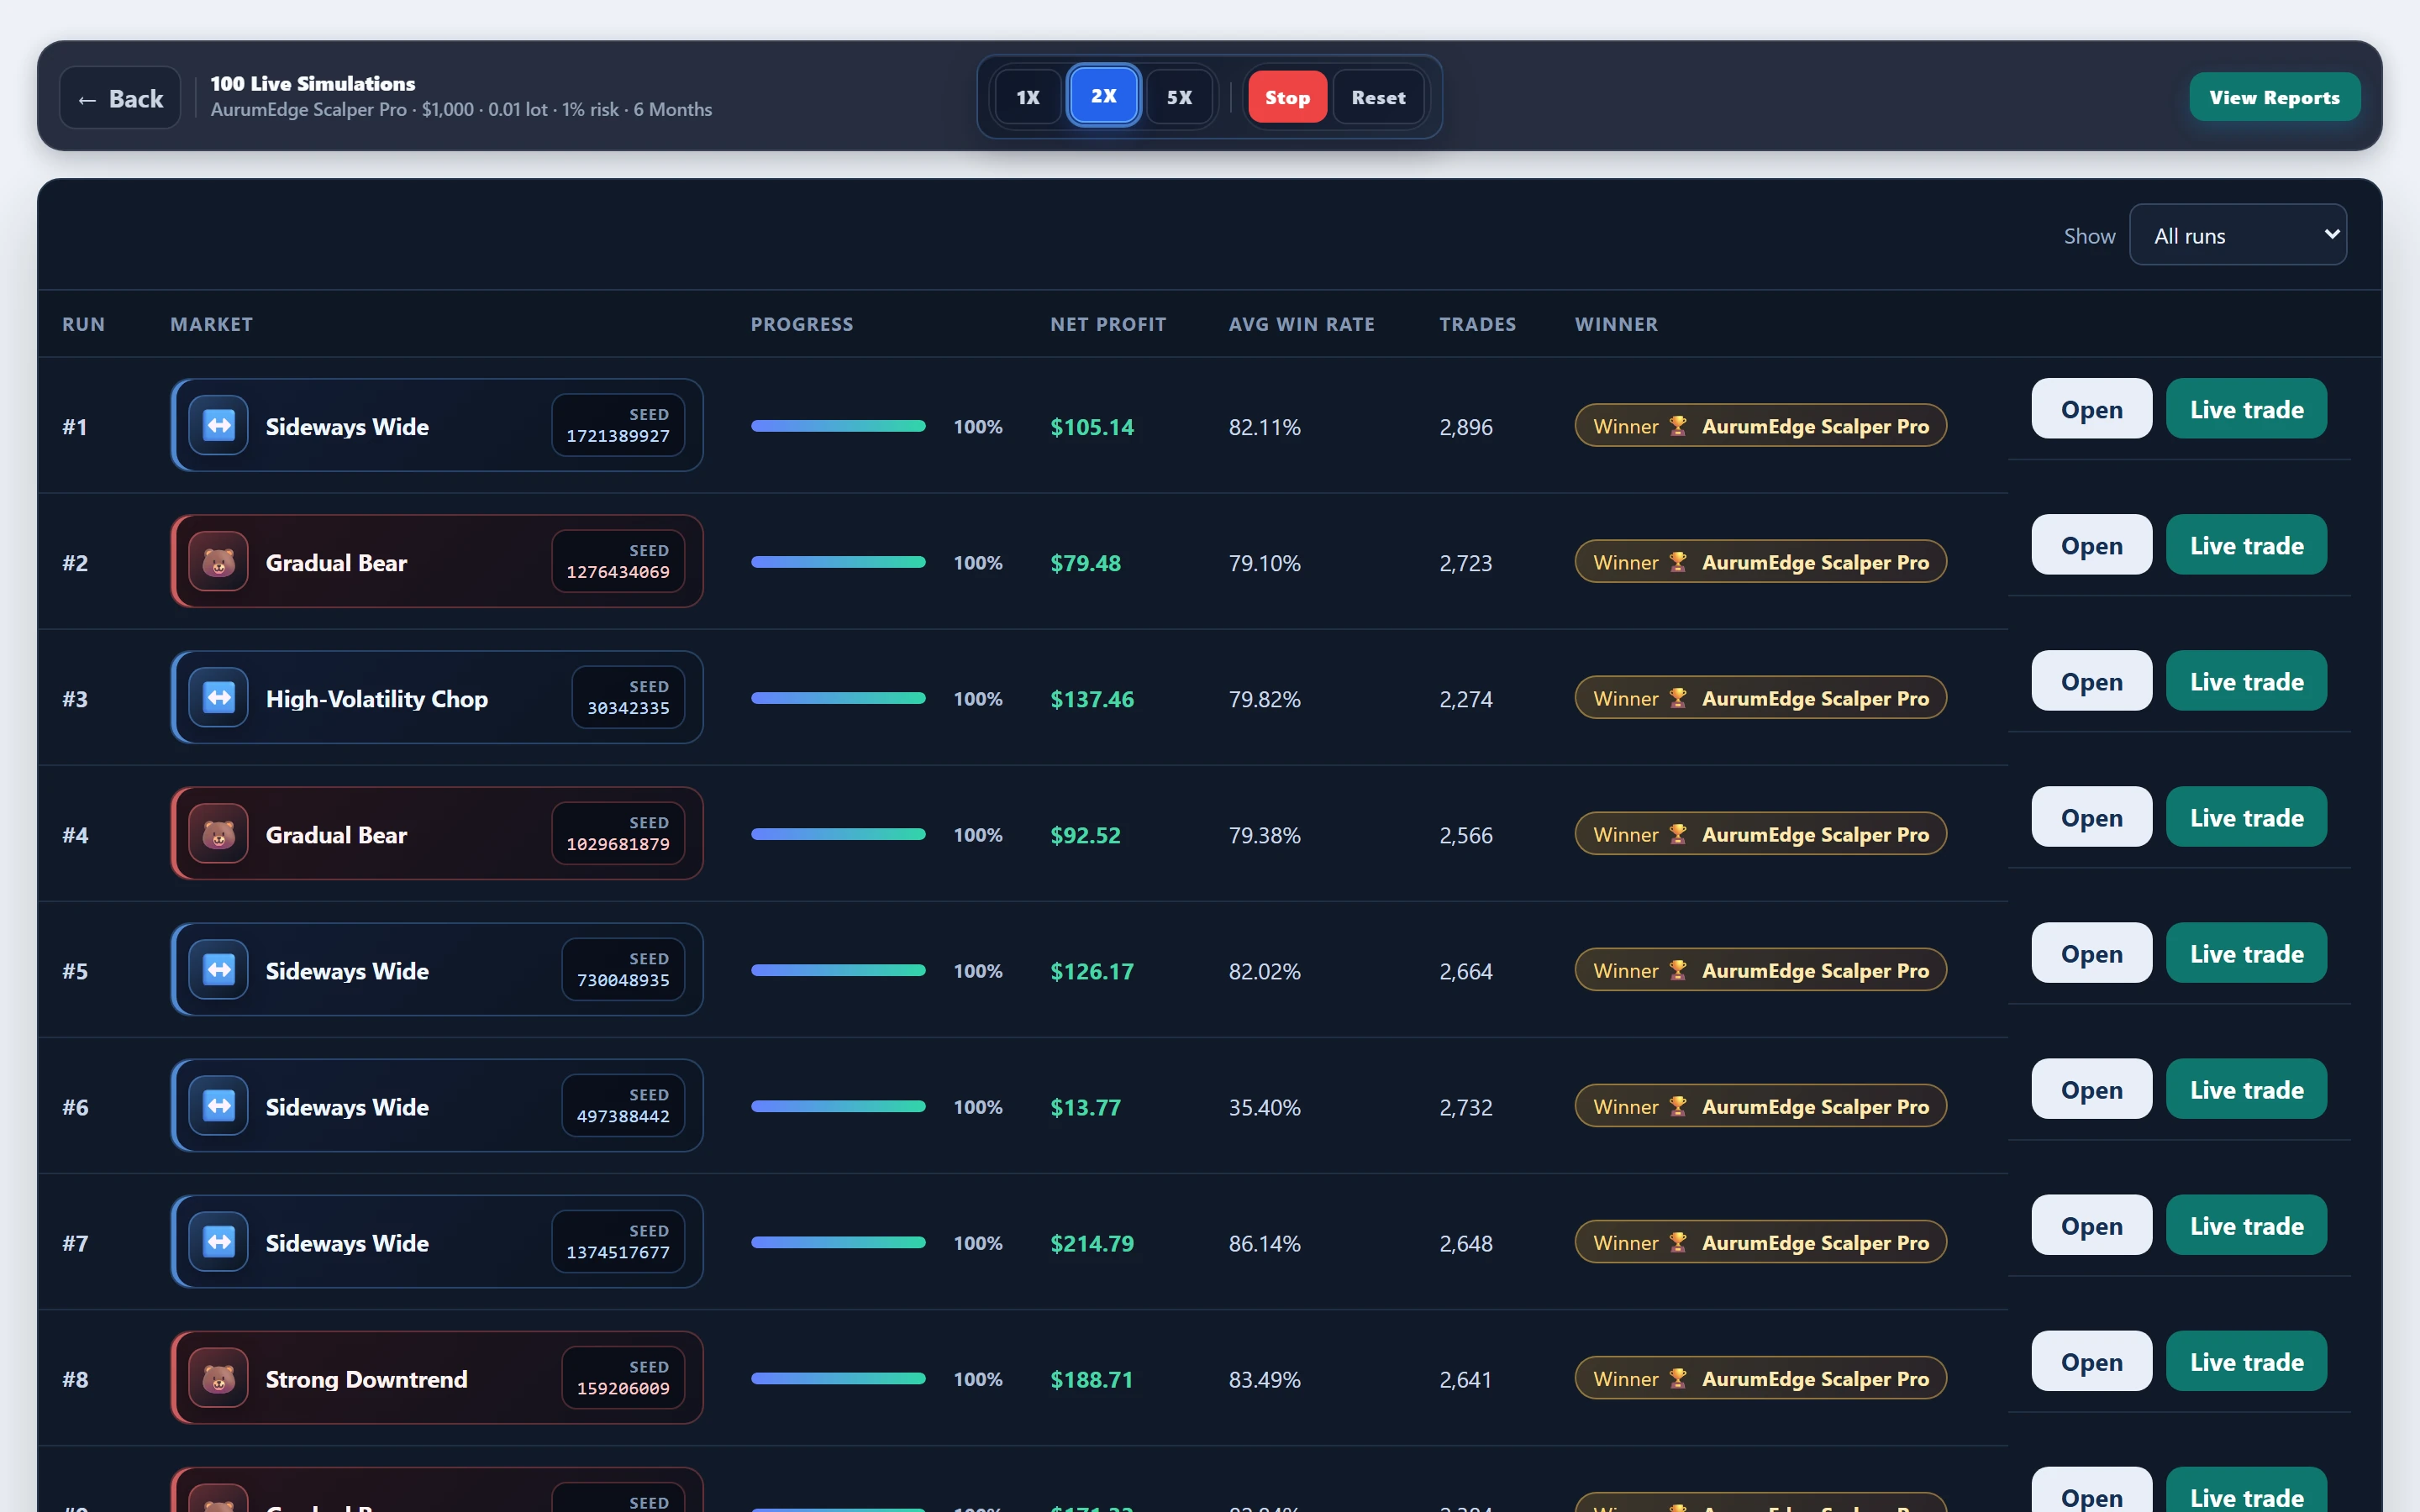Screen dimensions: 2420x1512
Task: Click the High-Volatility Chop market icon
Action: (x=218, y=698)
